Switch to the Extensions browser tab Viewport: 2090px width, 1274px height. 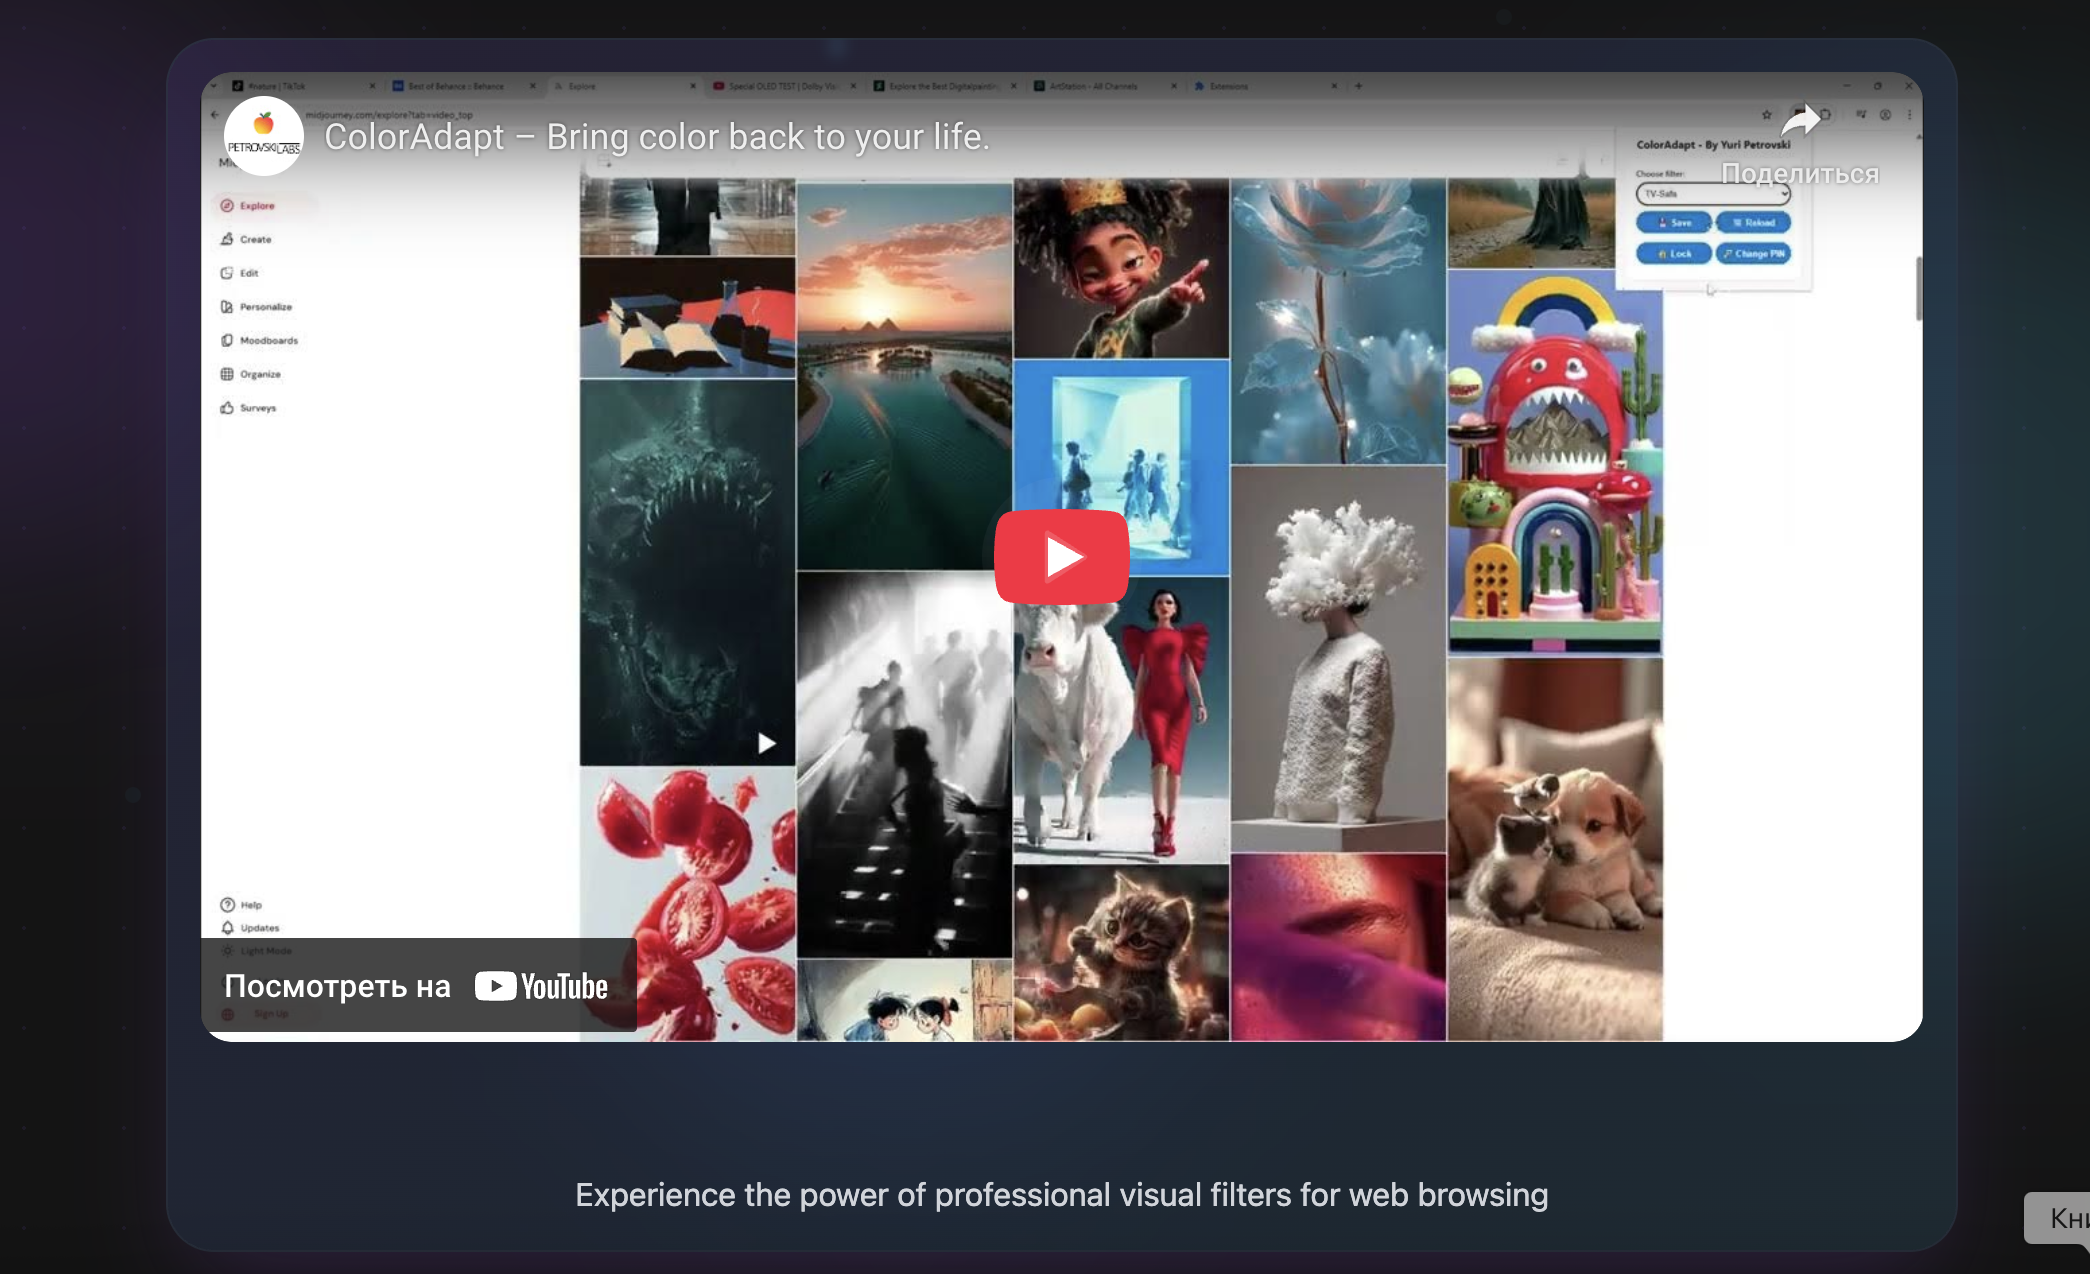[1229, 86]
